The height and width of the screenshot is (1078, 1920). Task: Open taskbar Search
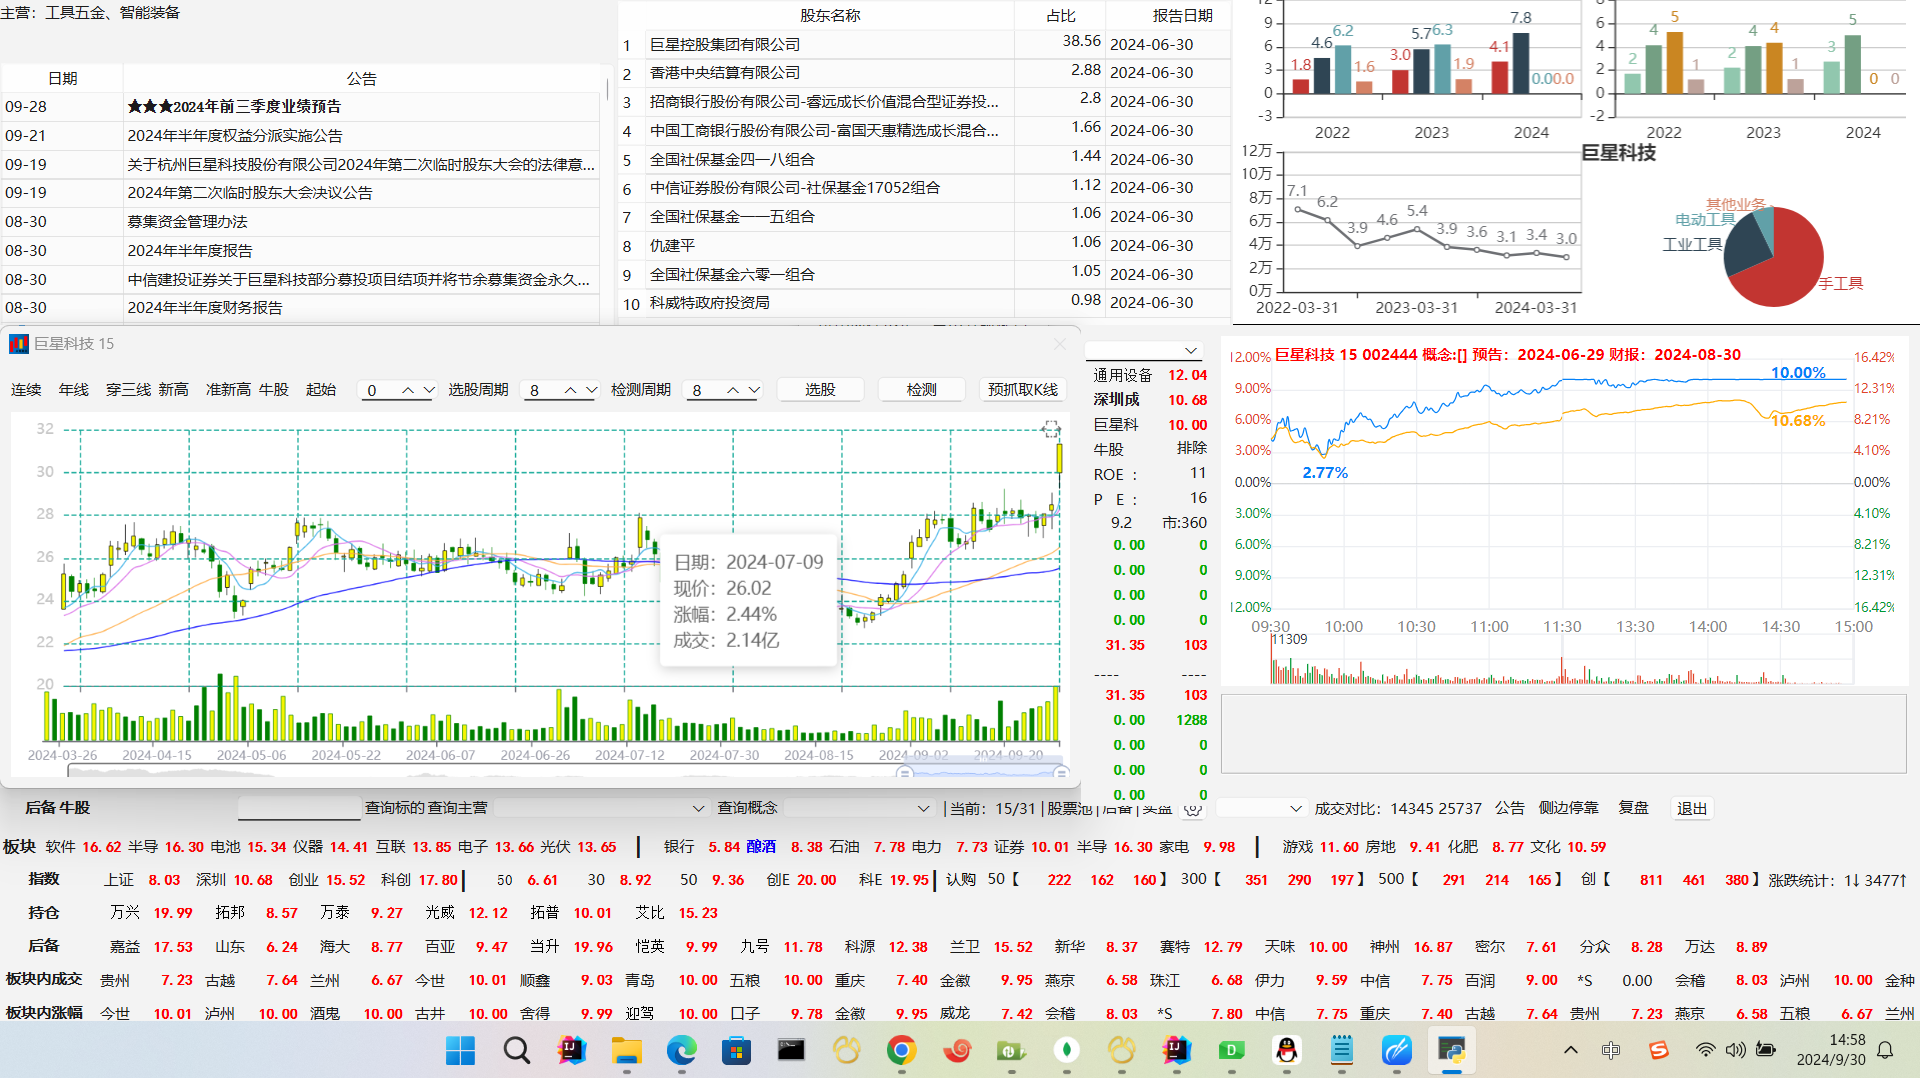click(516, 1050)
